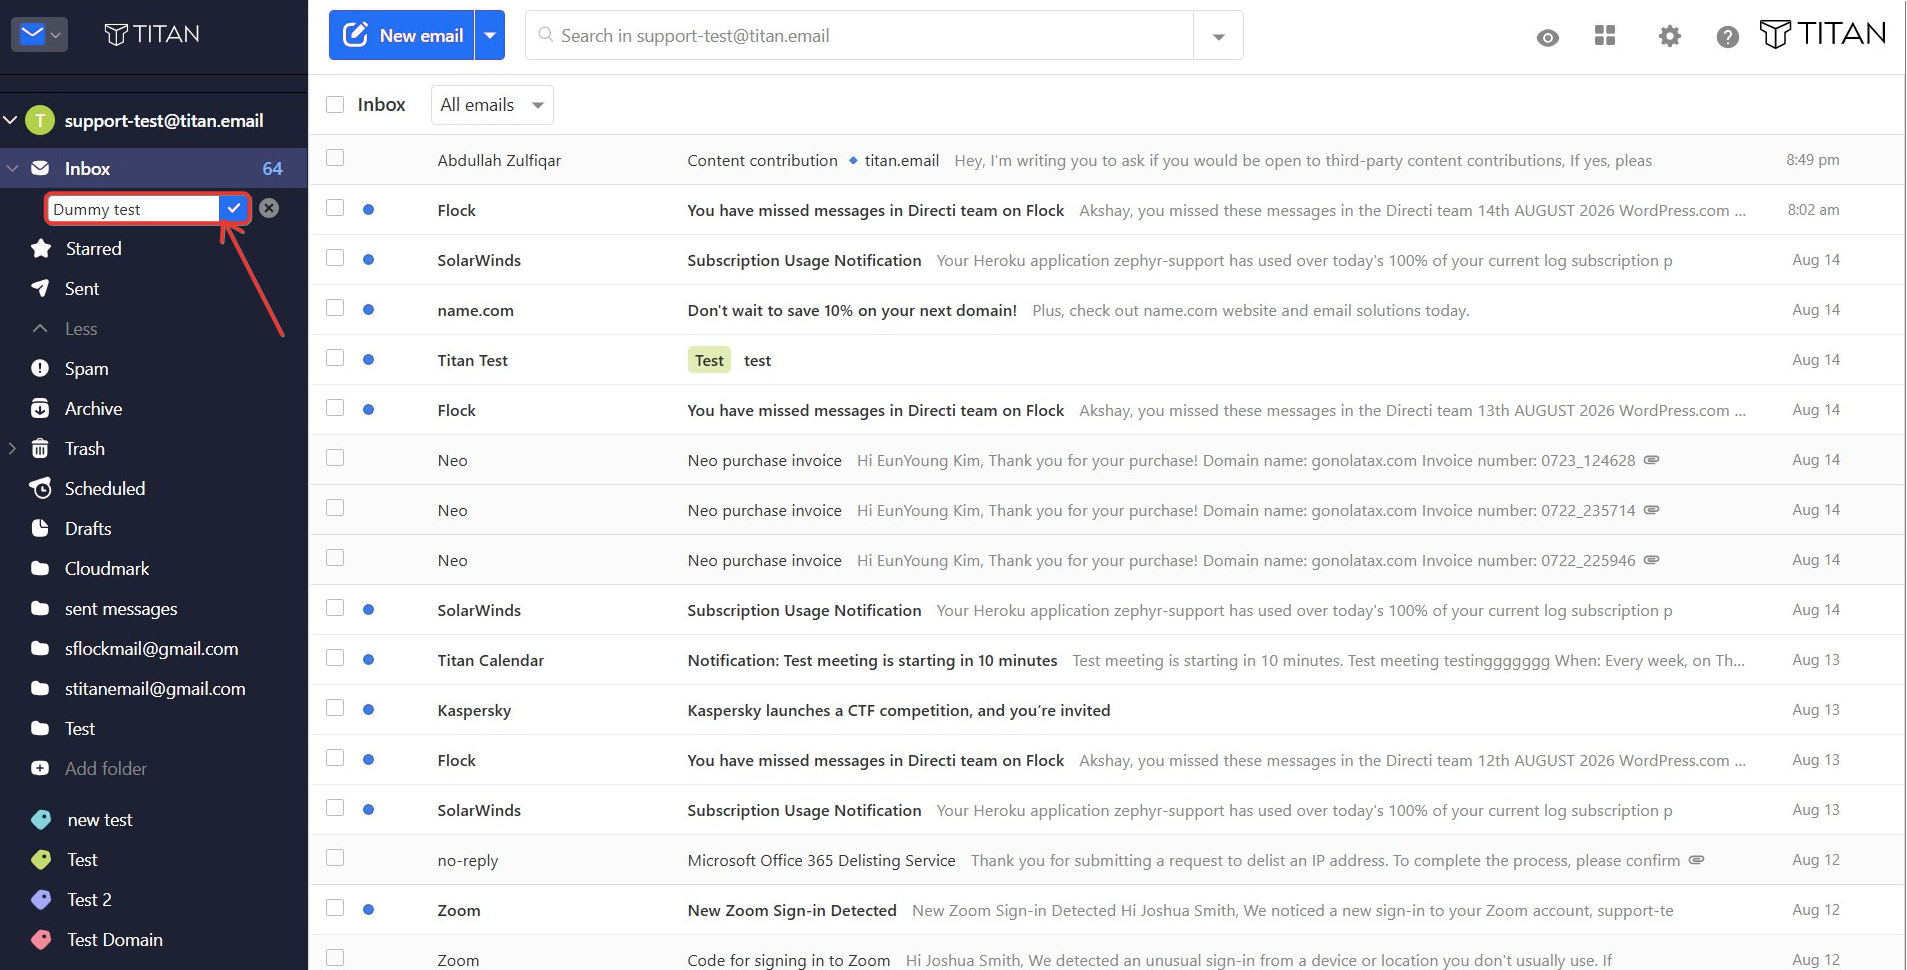
Task: Click the Spam folder warning icon
Action: [x=40, y=368]
